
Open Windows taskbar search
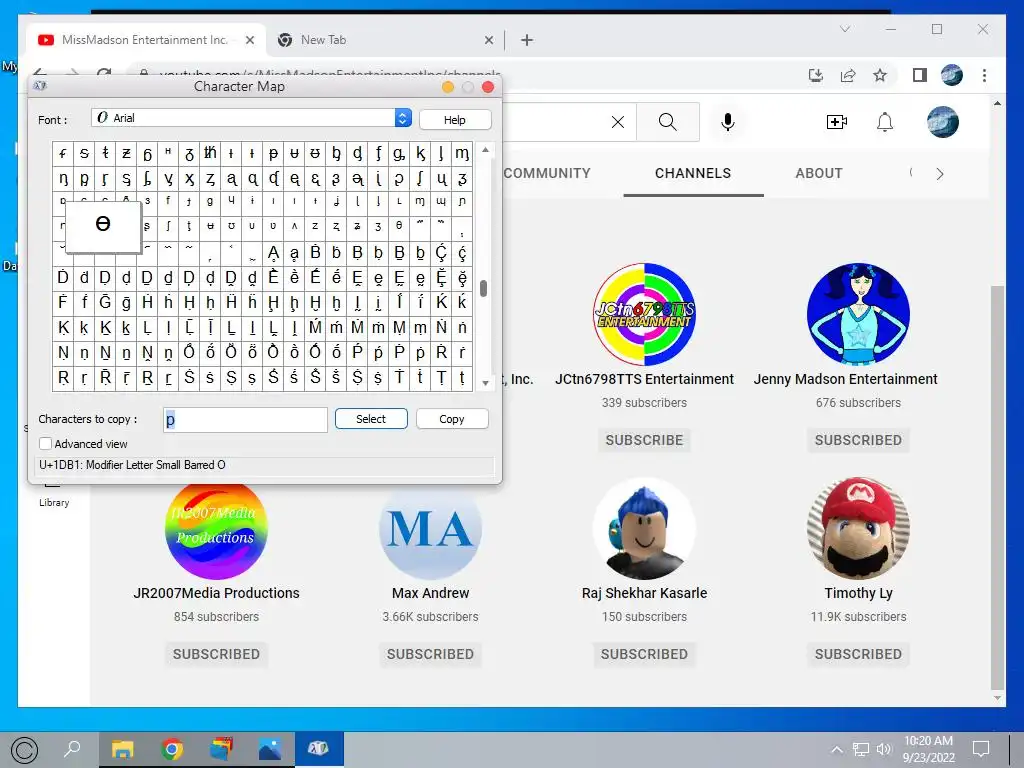pyautogui.click(x=72, y=748)
